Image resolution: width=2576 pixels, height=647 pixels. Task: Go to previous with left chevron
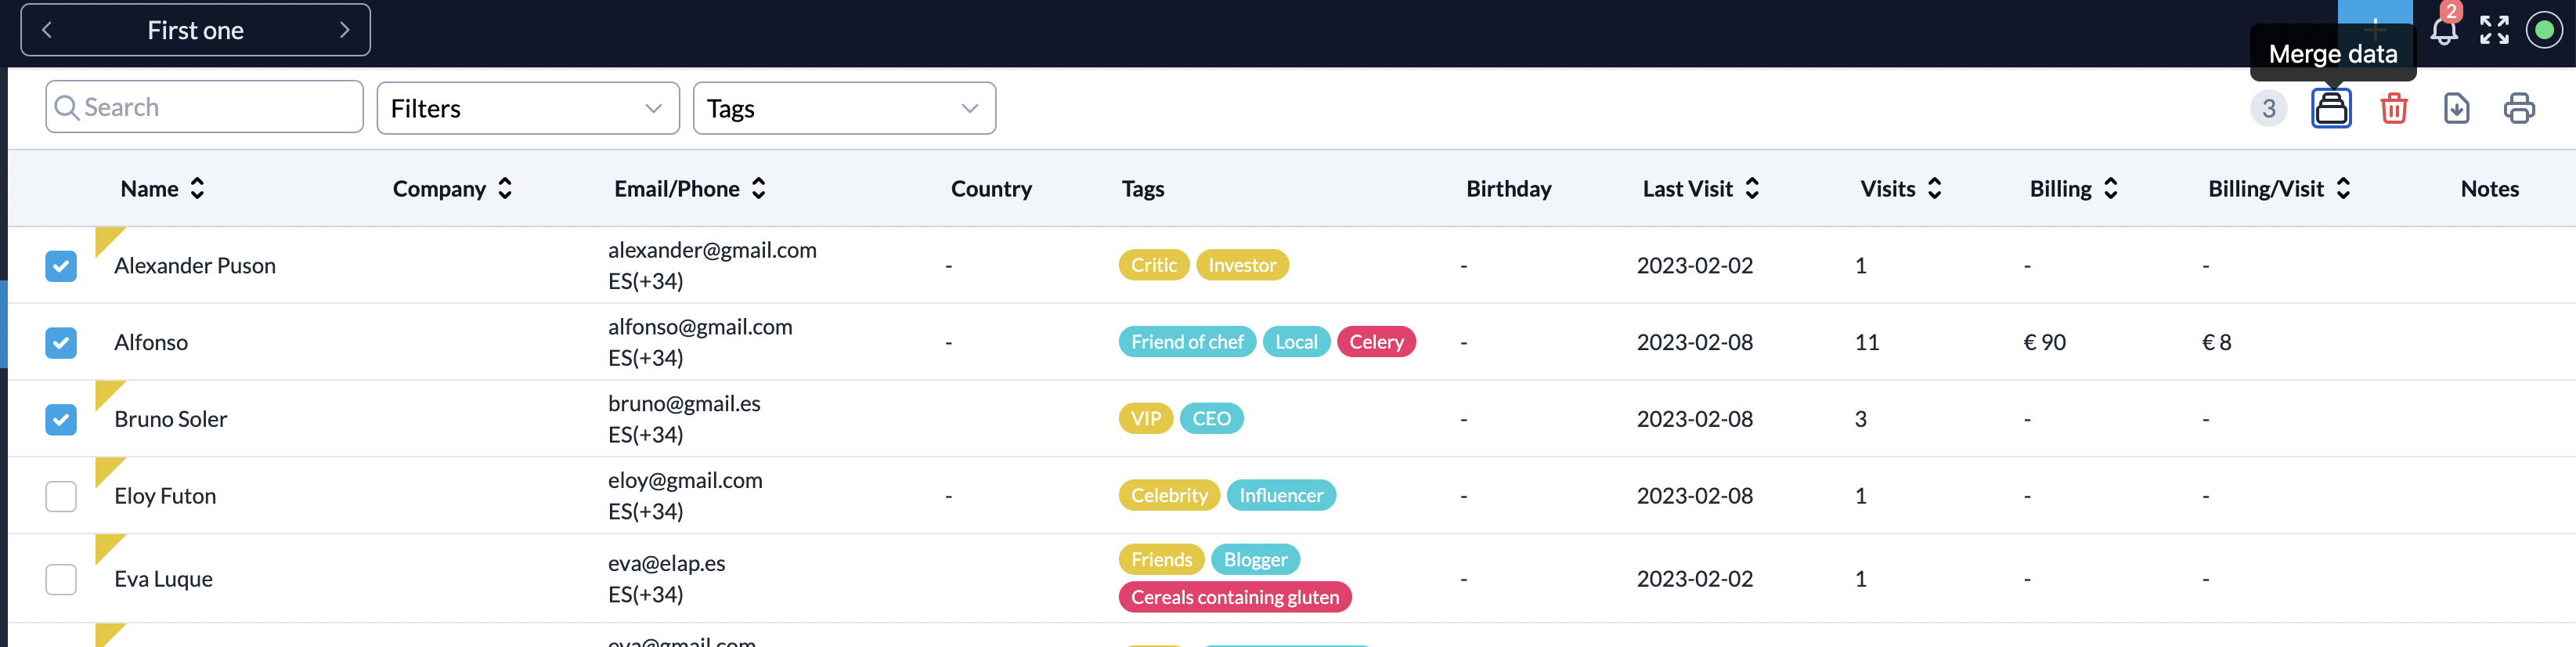pyautogui.click(x=47, y=30)
